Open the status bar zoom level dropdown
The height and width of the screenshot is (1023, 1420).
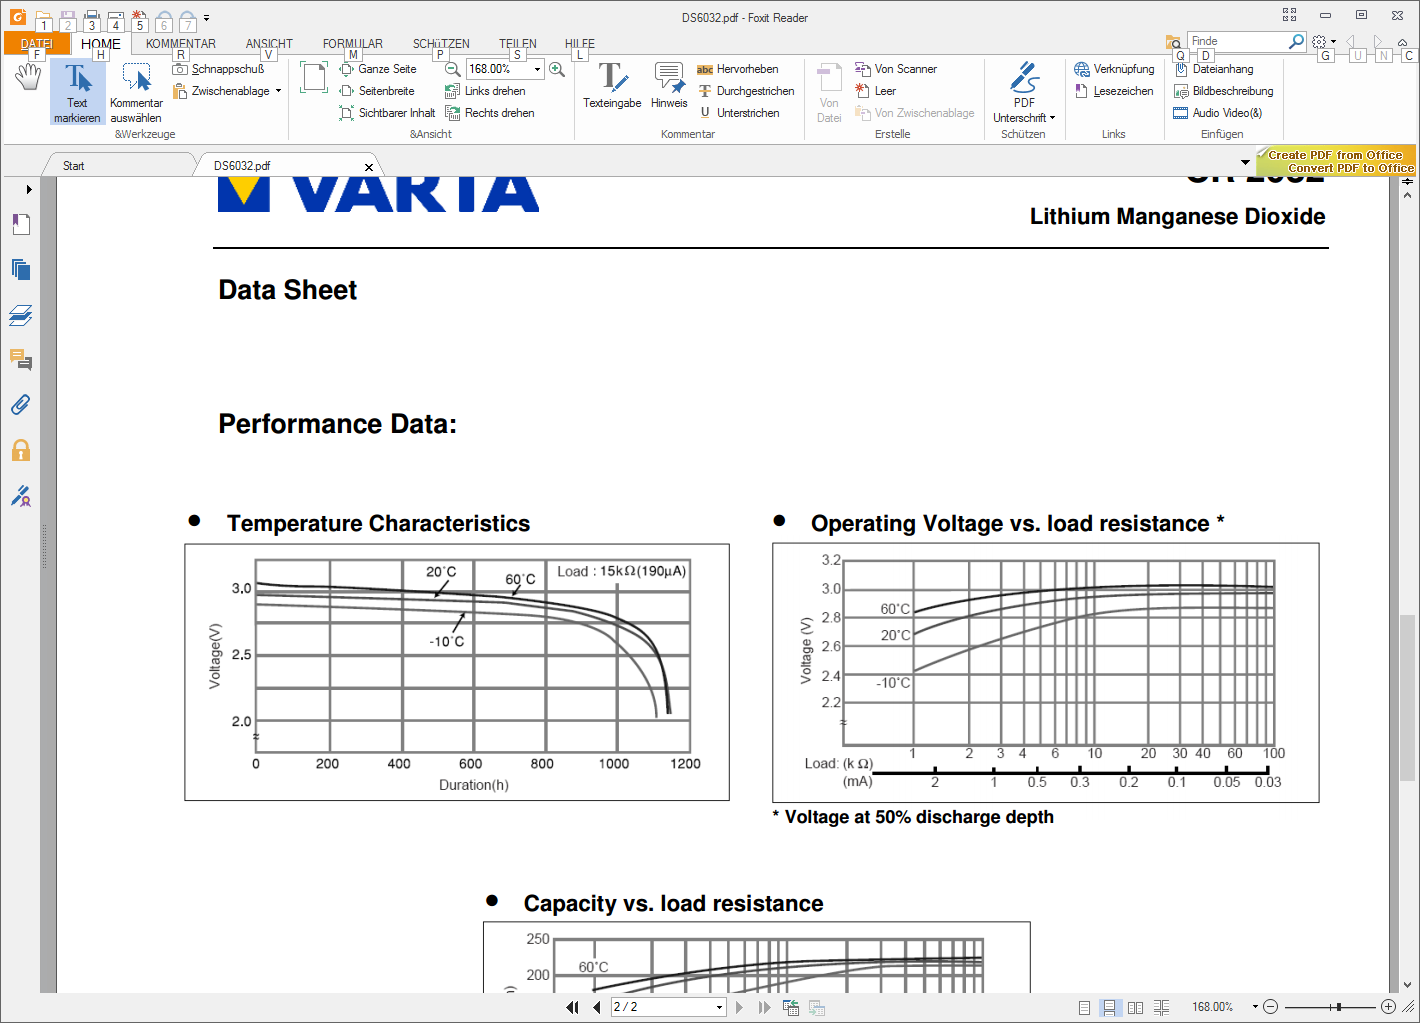coord(1255,1007)
